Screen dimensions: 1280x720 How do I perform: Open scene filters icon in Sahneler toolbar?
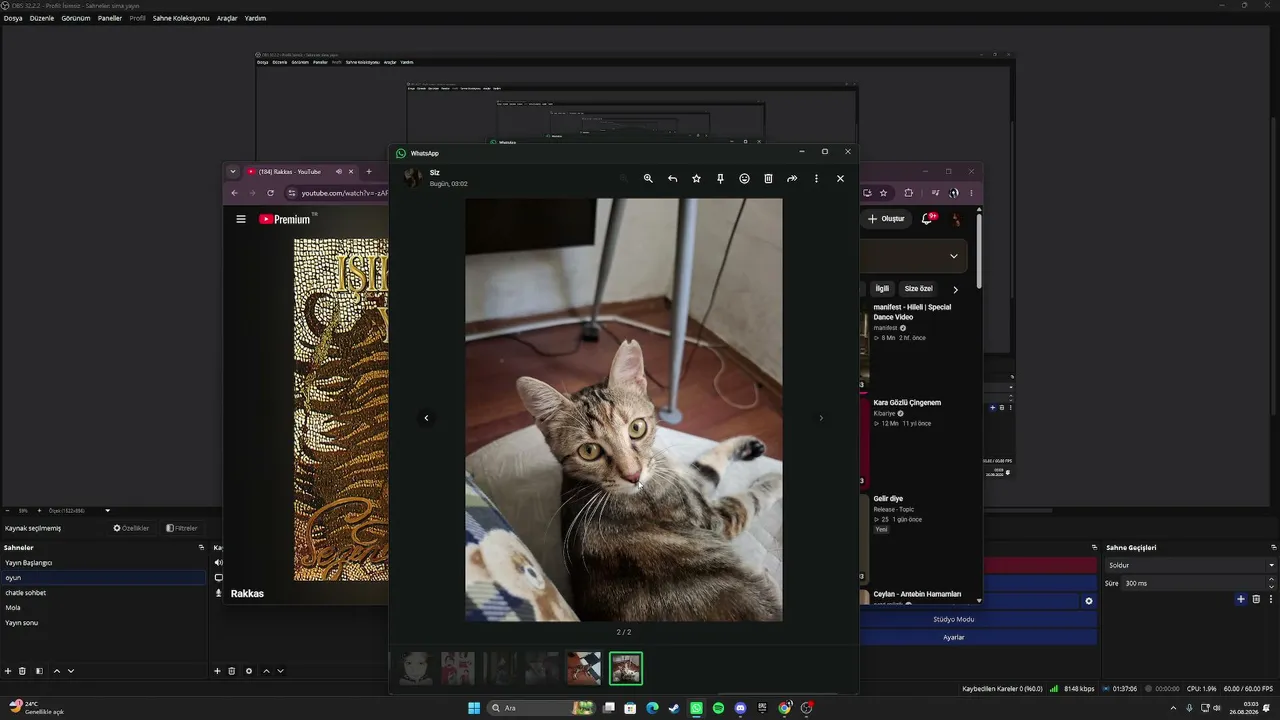pyautogui.click(x=39, y=671)
